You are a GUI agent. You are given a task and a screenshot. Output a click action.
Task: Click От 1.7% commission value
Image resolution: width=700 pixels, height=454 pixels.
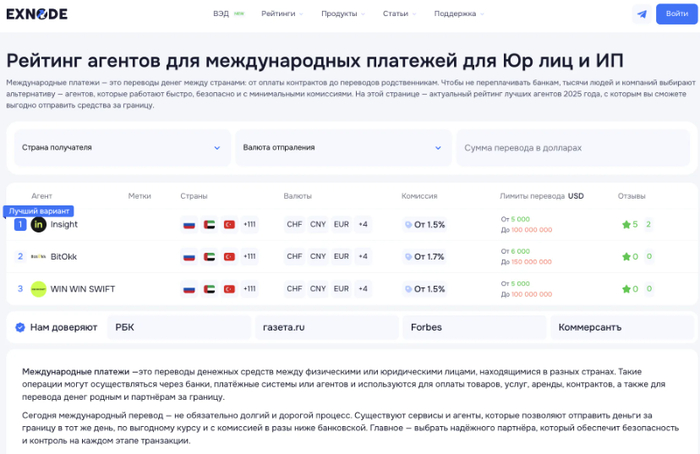[x=429, y=257]
